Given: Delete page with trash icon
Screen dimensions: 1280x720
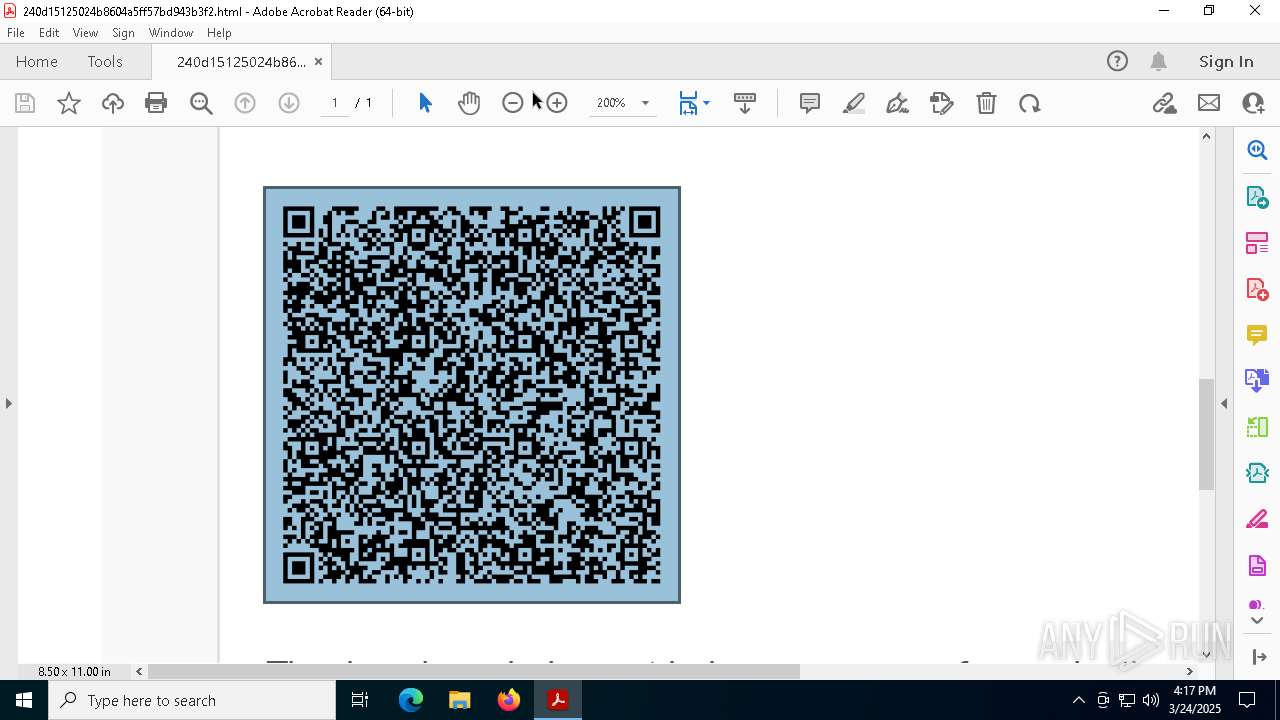Looking at the screenshot, I should (986, 103).
